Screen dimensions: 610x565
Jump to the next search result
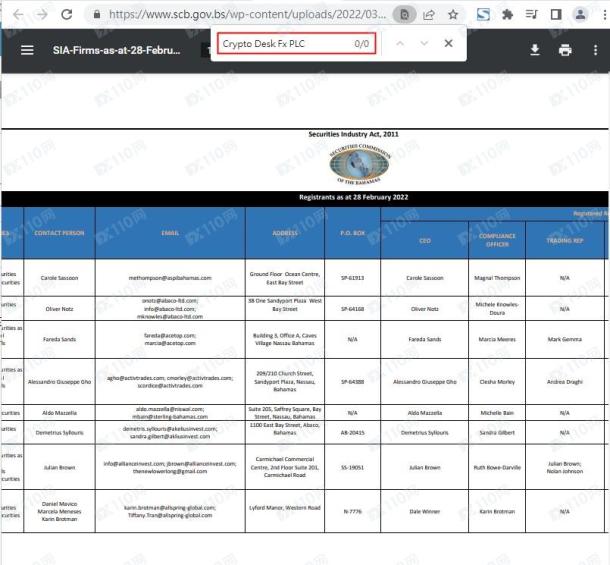click(x=424, y=44)
